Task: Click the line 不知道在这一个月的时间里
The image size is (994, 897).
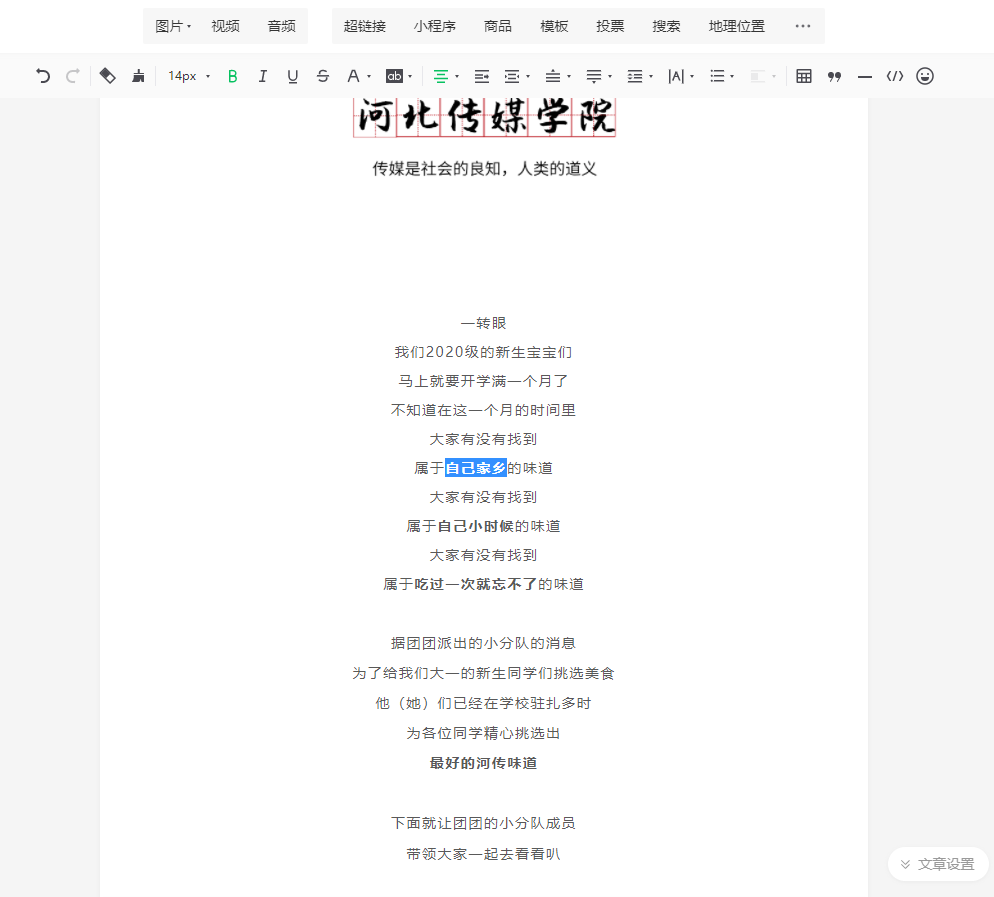Action: pos(483,410)
